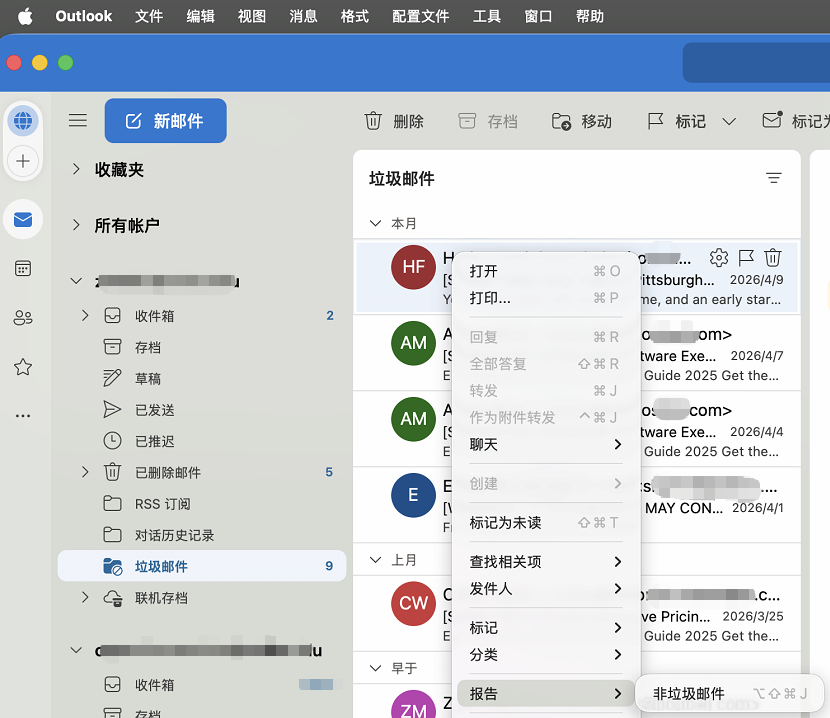830x718 pixels.
Task: Open the Calendar view in sidebar
Action: coord(22,268)
